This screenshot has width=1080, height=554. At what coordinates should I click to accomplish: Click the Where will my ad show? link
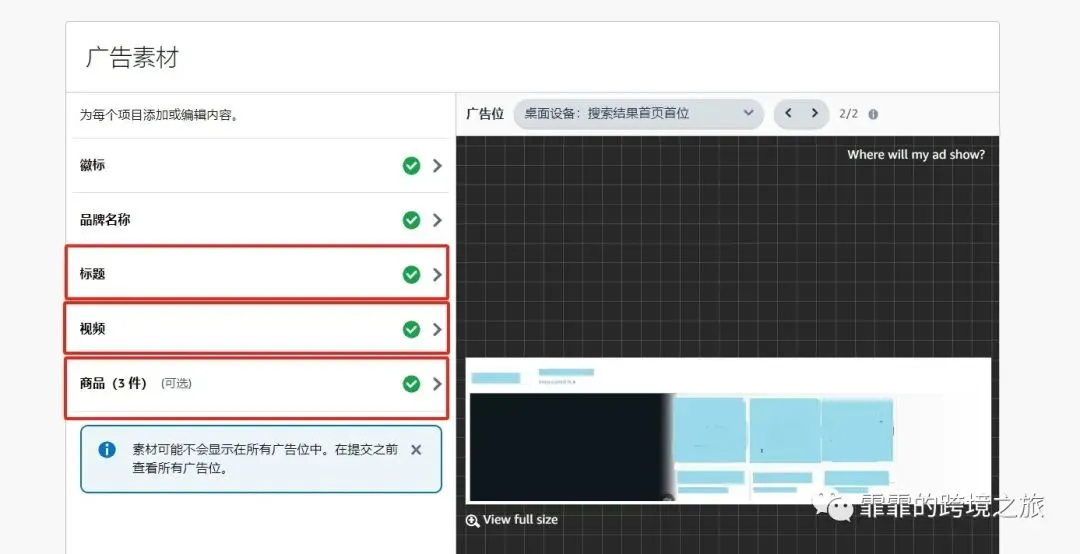[x=916, y=155]
